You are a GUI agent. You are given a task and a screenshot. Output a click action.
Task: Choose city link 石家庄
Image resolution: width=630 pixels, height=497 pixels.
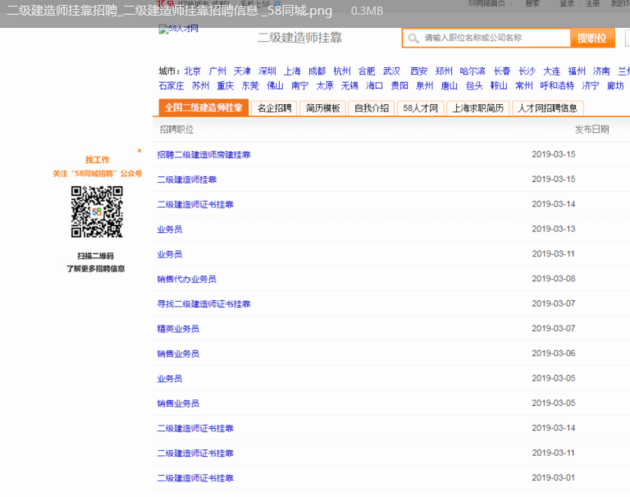tap(171, 86)
